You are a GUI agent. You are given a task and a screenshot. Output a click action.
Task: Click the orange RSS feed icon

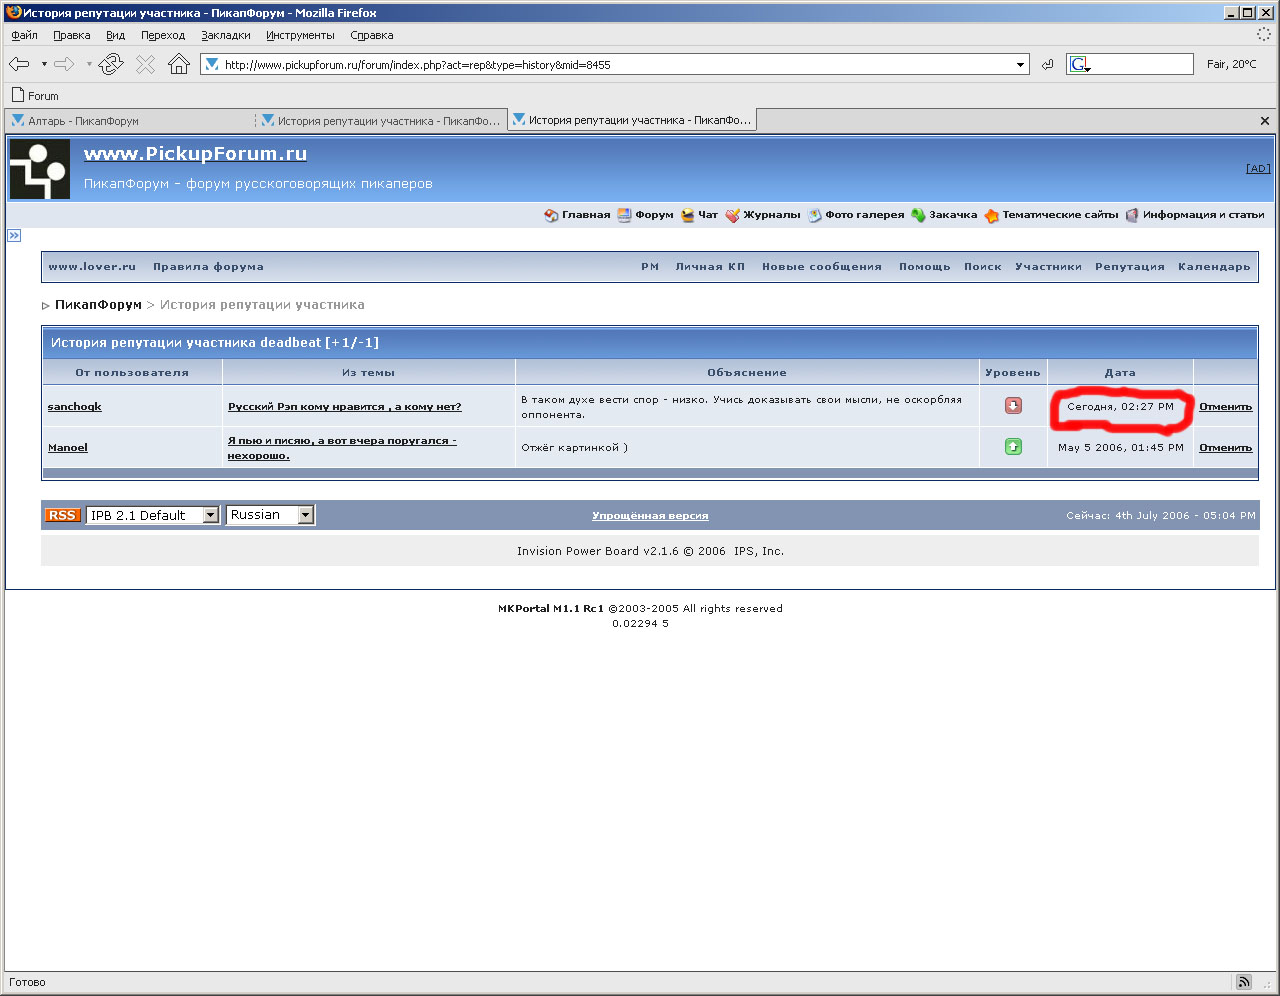coord(62,515)
